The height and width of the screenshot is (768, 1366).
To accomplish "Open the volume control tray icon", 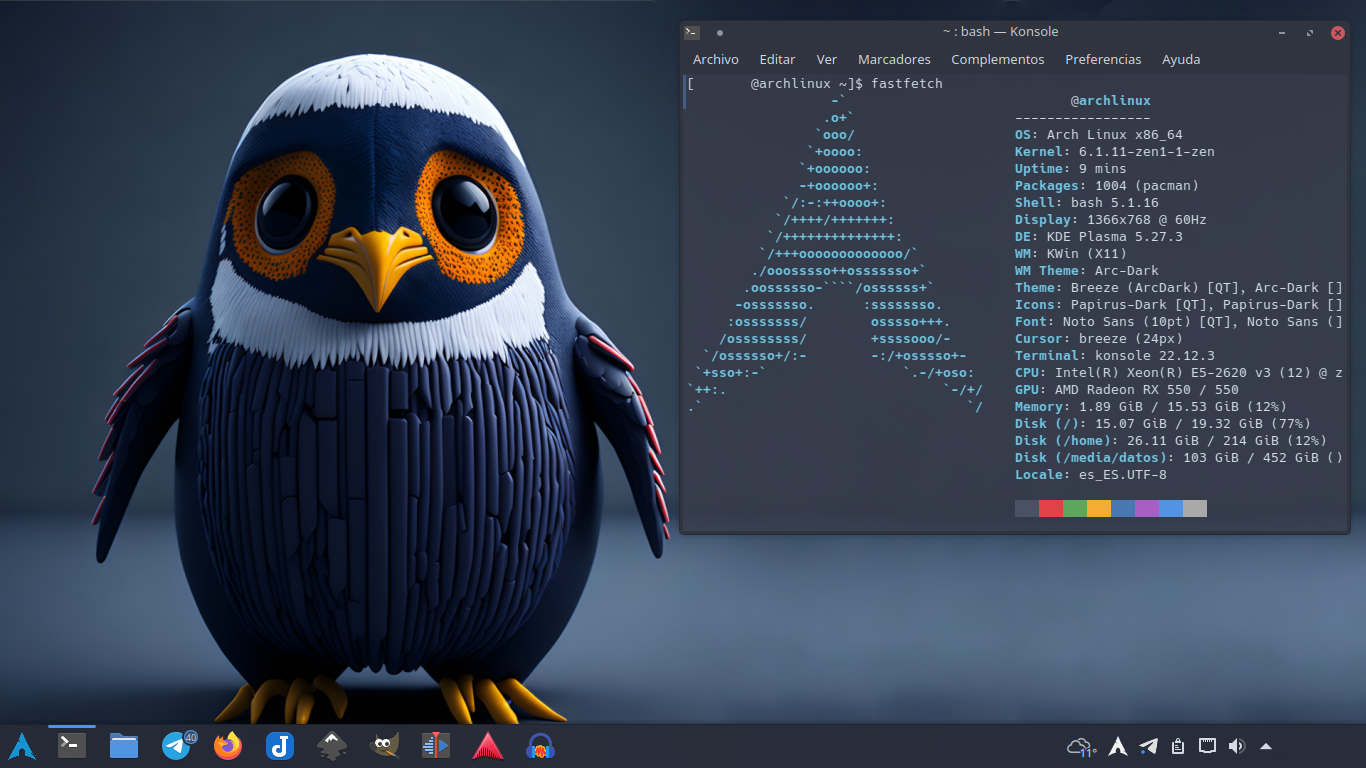I will coord(1237,746).
